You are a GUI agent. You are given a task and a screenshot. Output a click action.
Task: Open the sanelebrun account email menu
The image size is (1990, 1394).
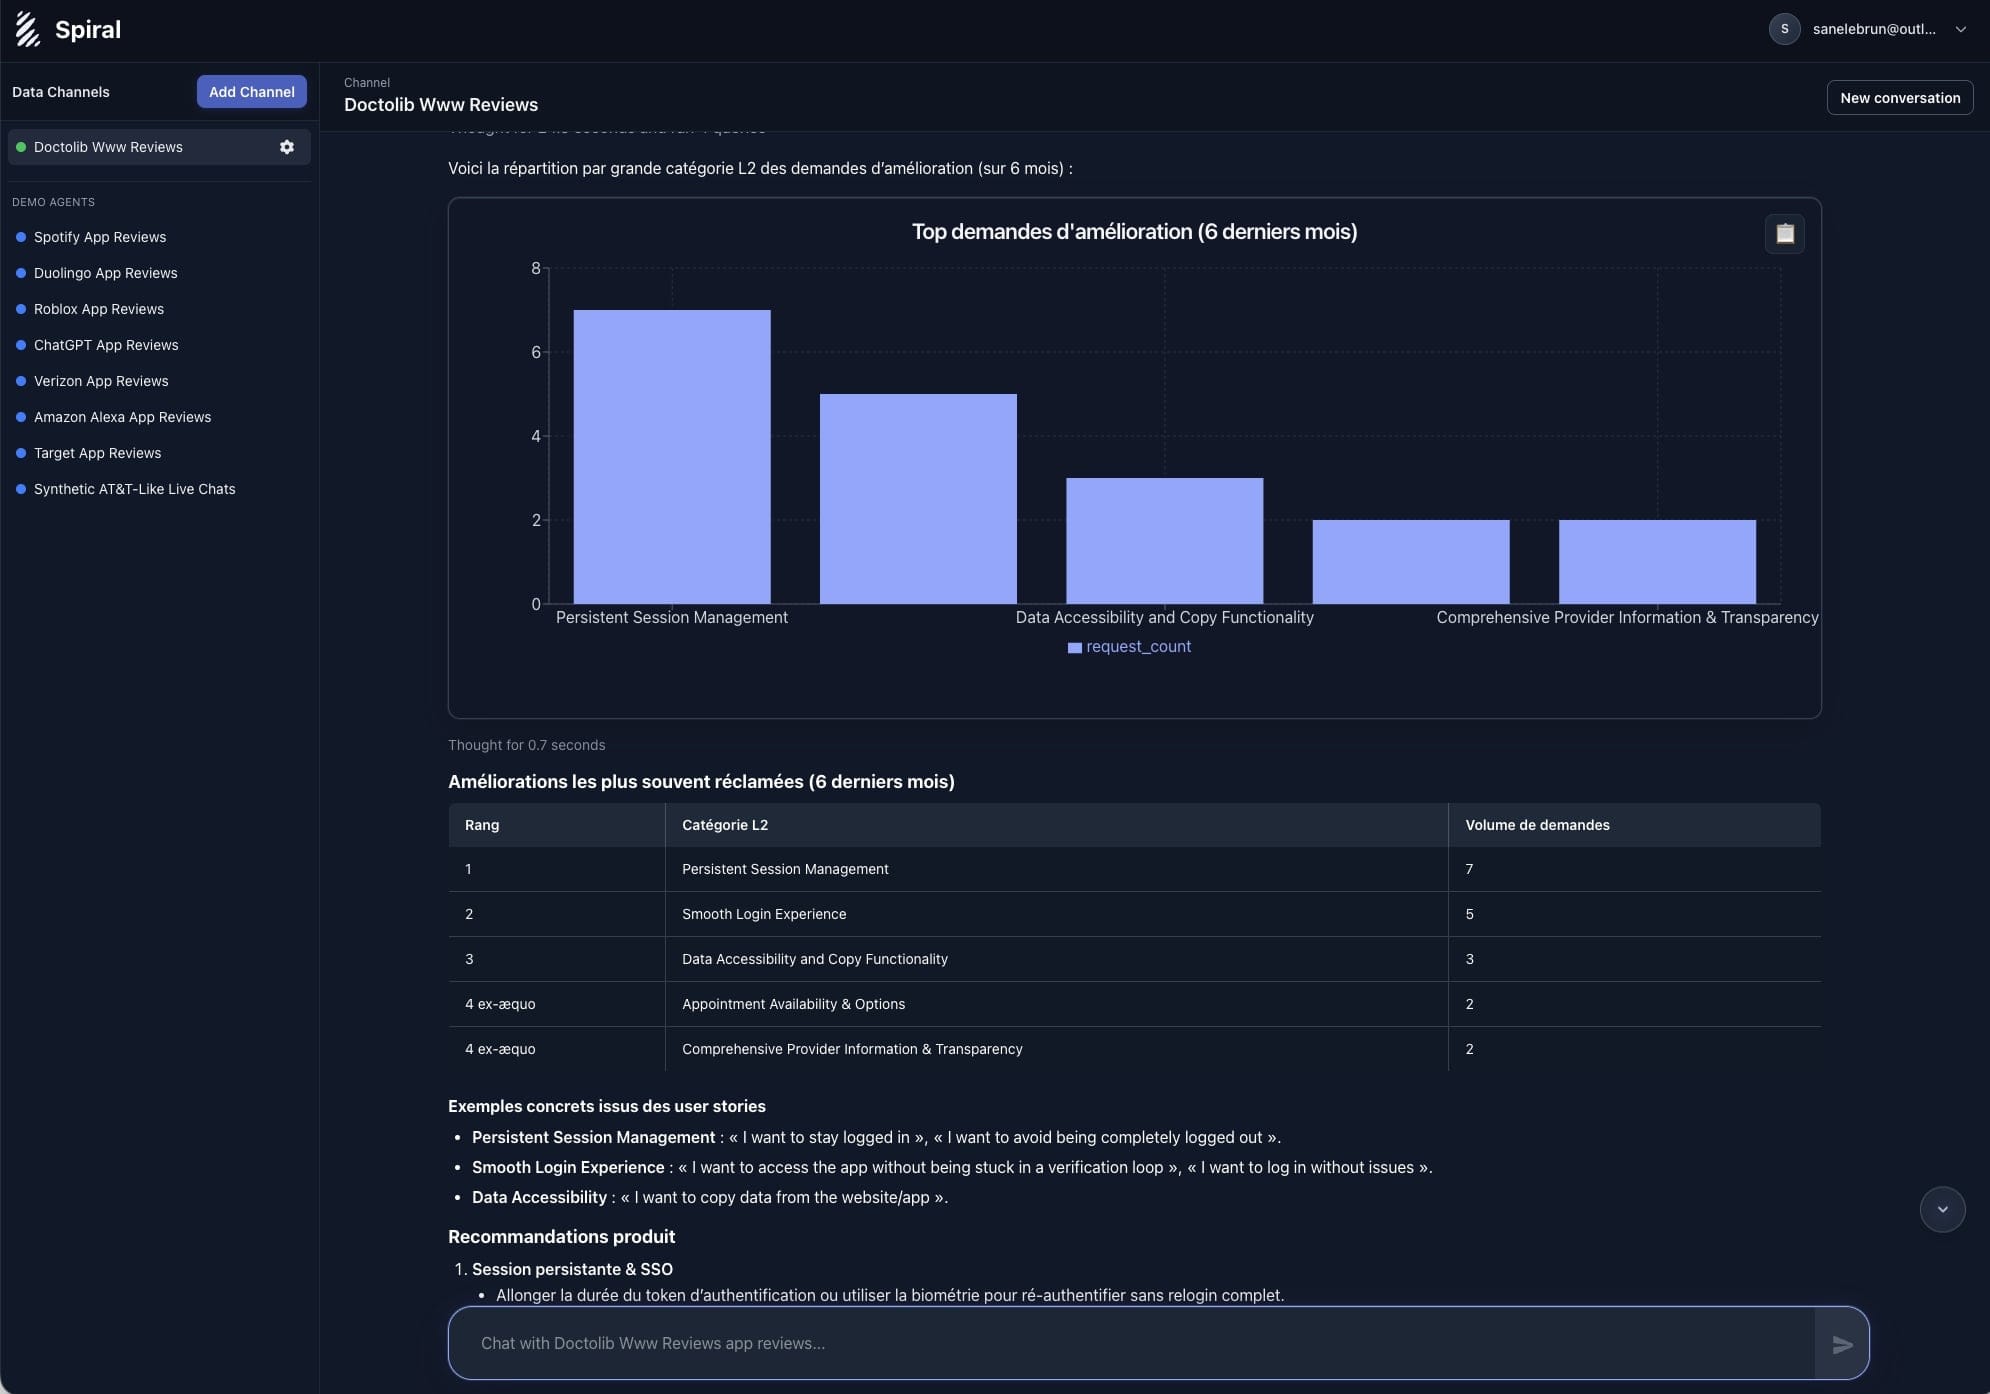tap(1873, 29)
